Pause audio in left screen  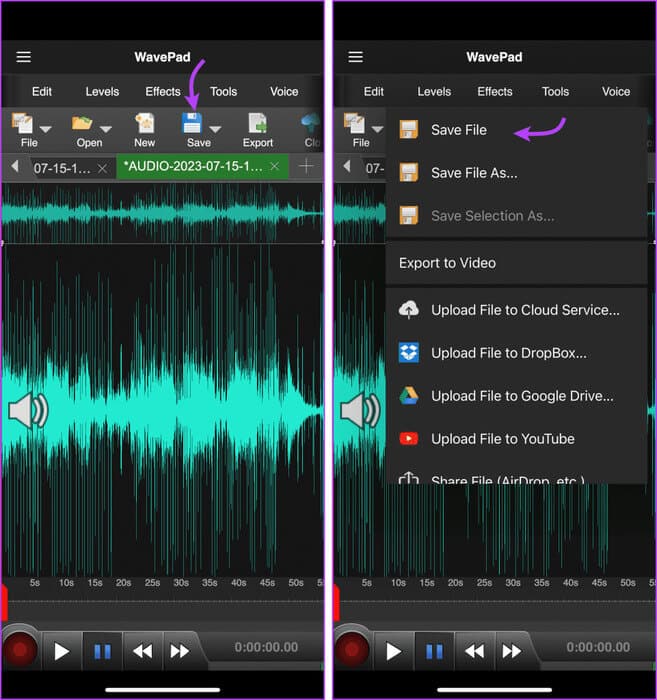(102, 651)
